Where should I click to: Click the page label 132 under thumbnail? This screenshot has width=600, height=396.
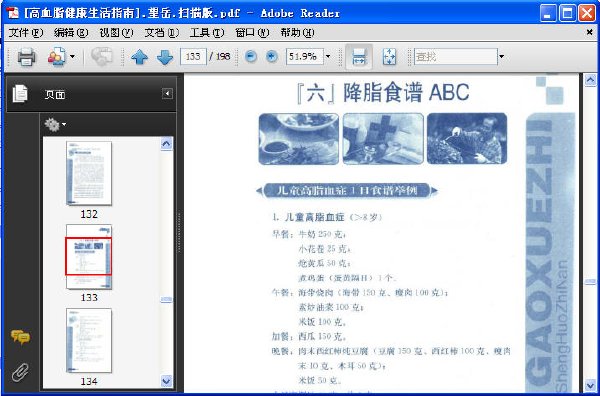(89, 214)
